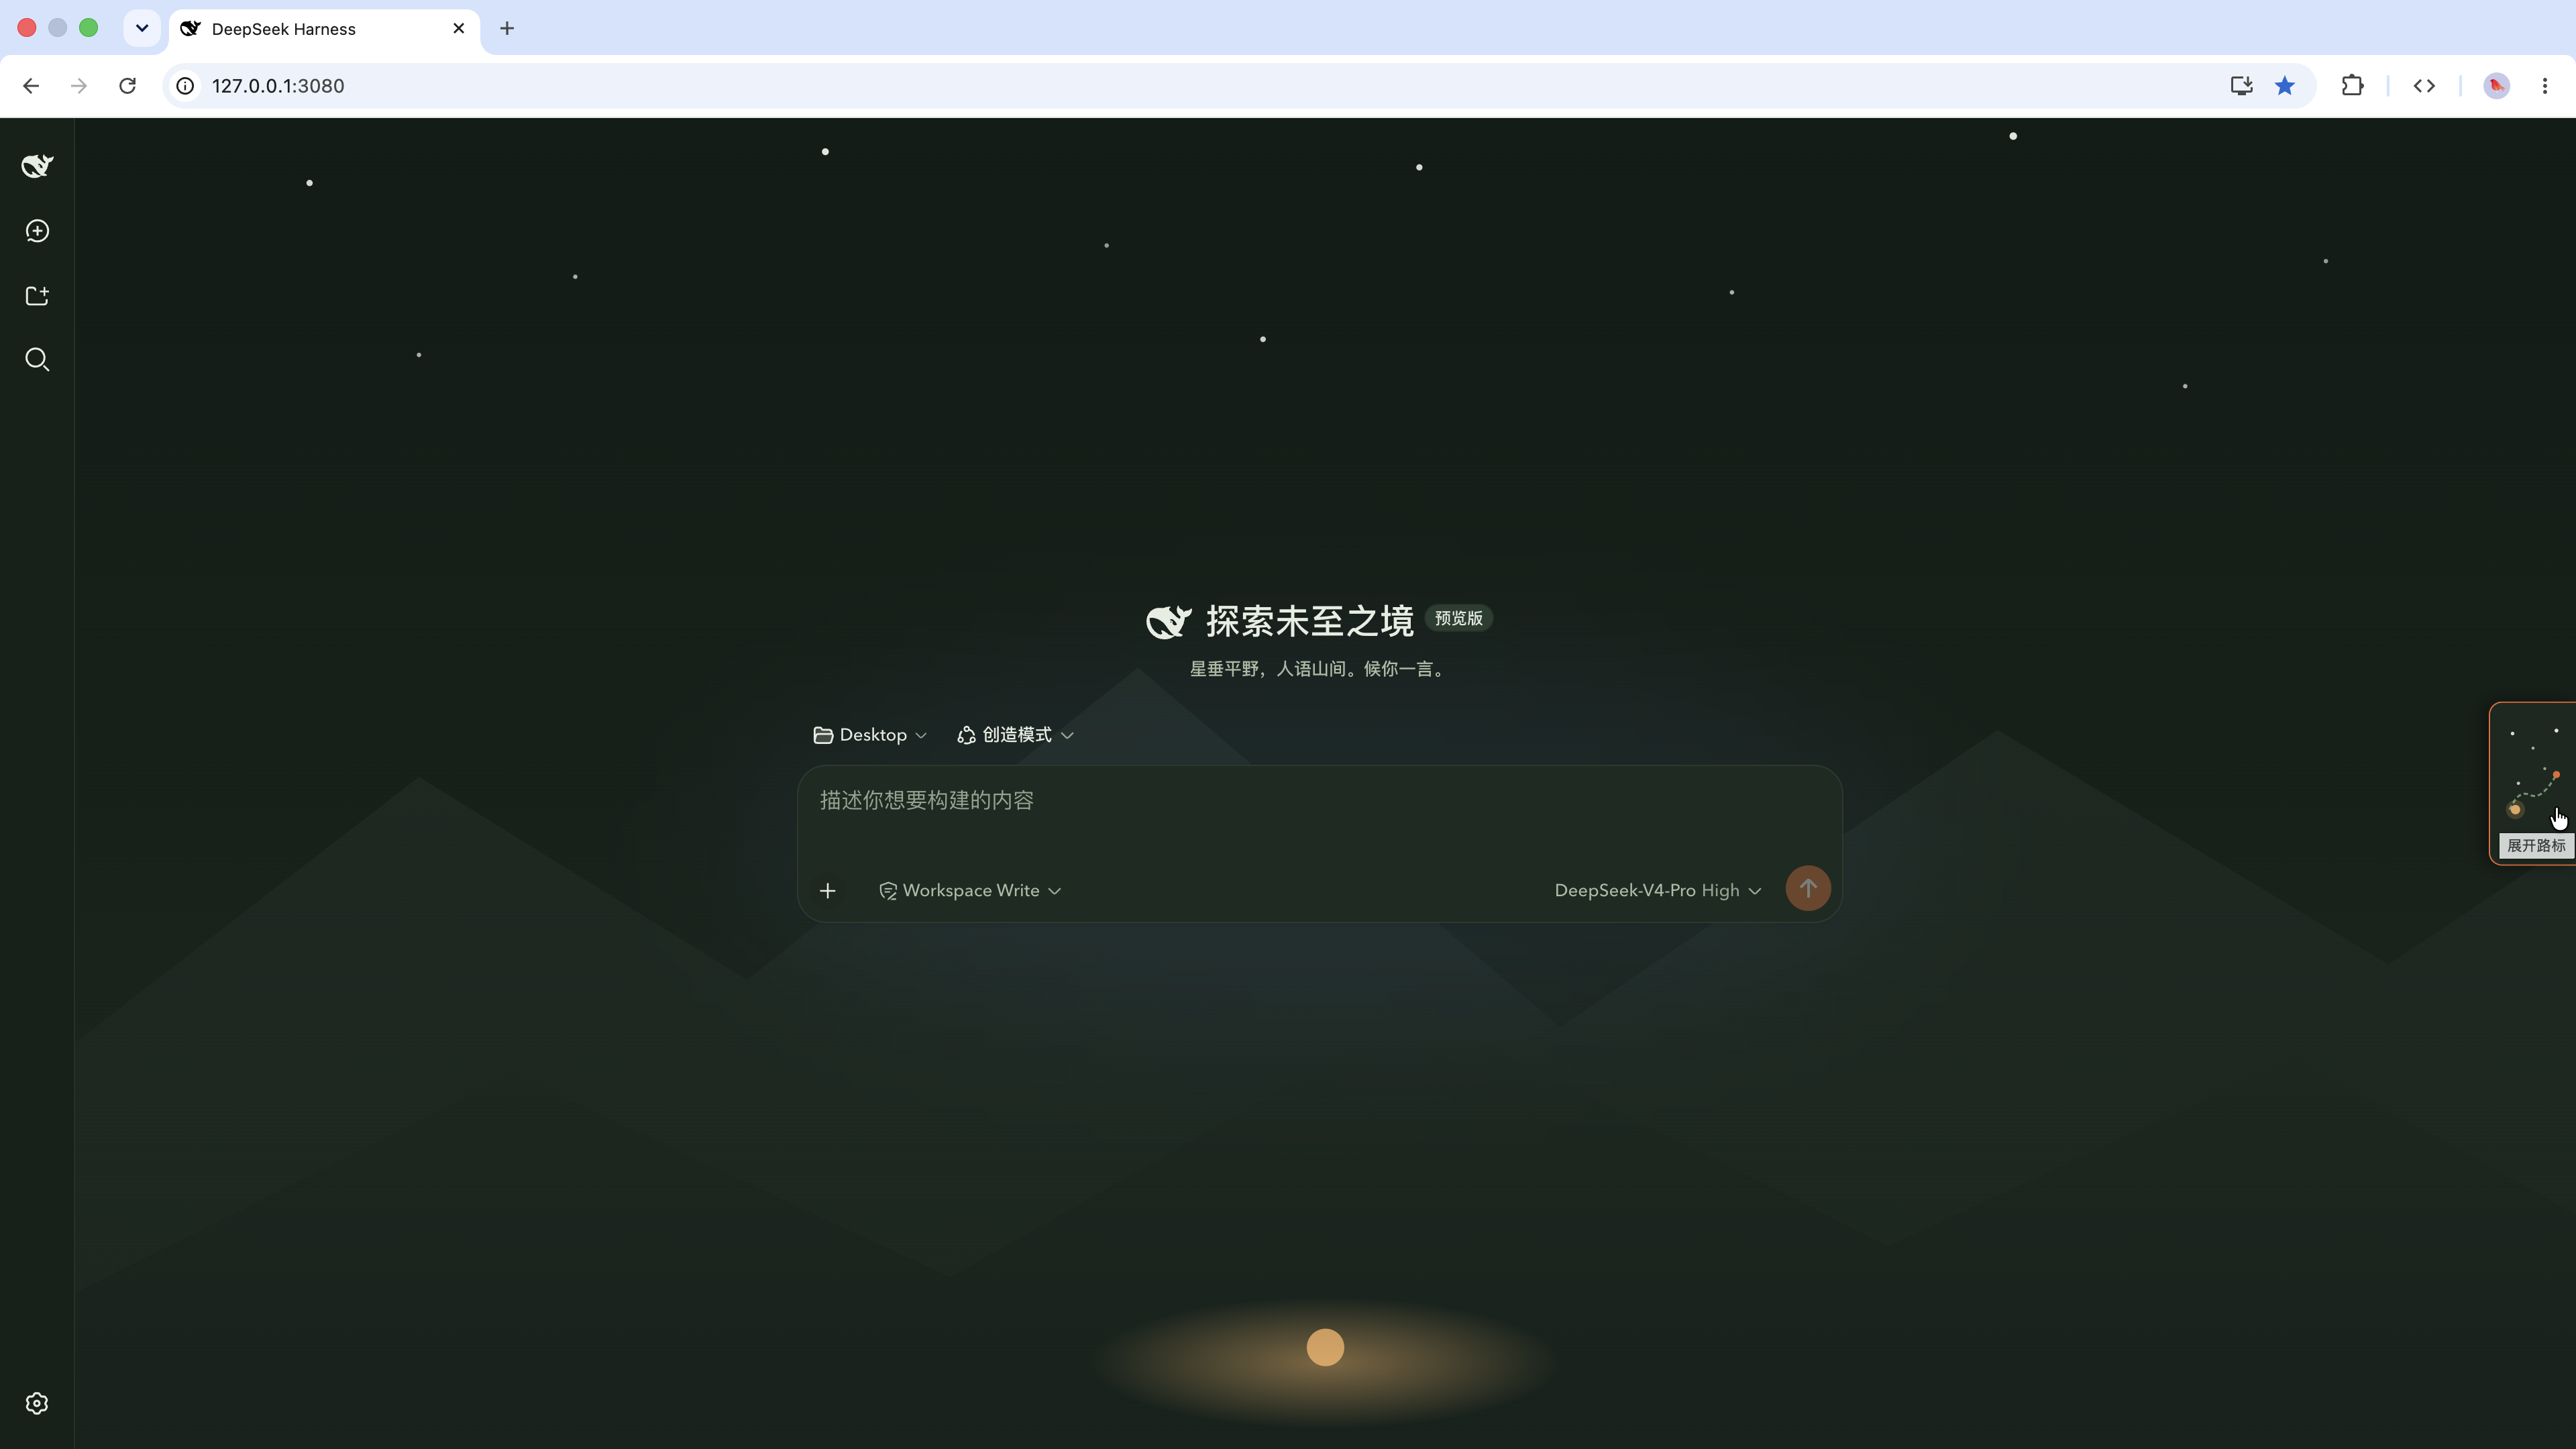Click the DeepSeek whale logo in sidebar
The height and width of the screenshot is (1449, 2576).
coord(37,166)
